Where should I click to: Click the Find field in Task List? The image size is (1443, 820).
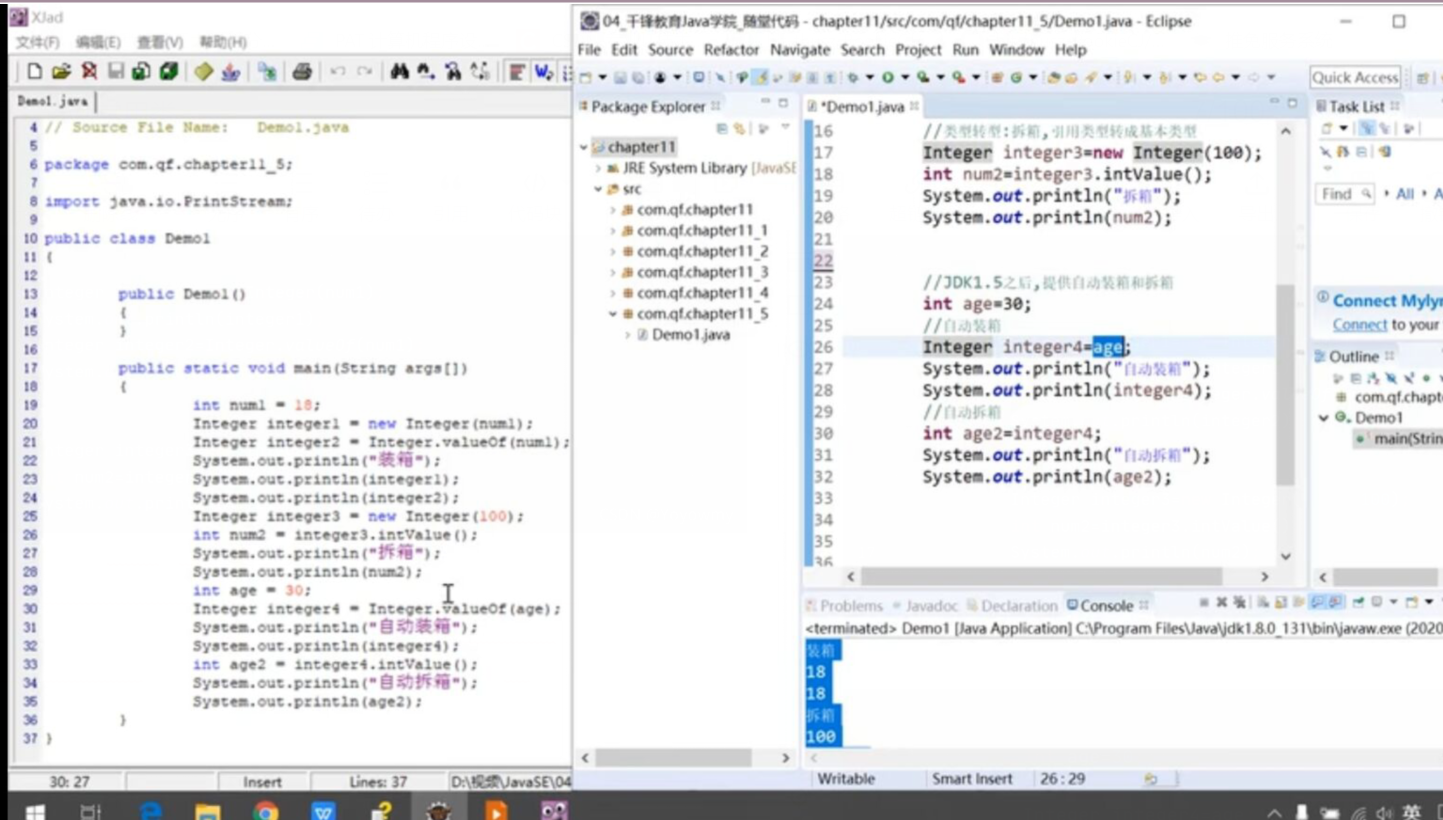point(1345,194)
